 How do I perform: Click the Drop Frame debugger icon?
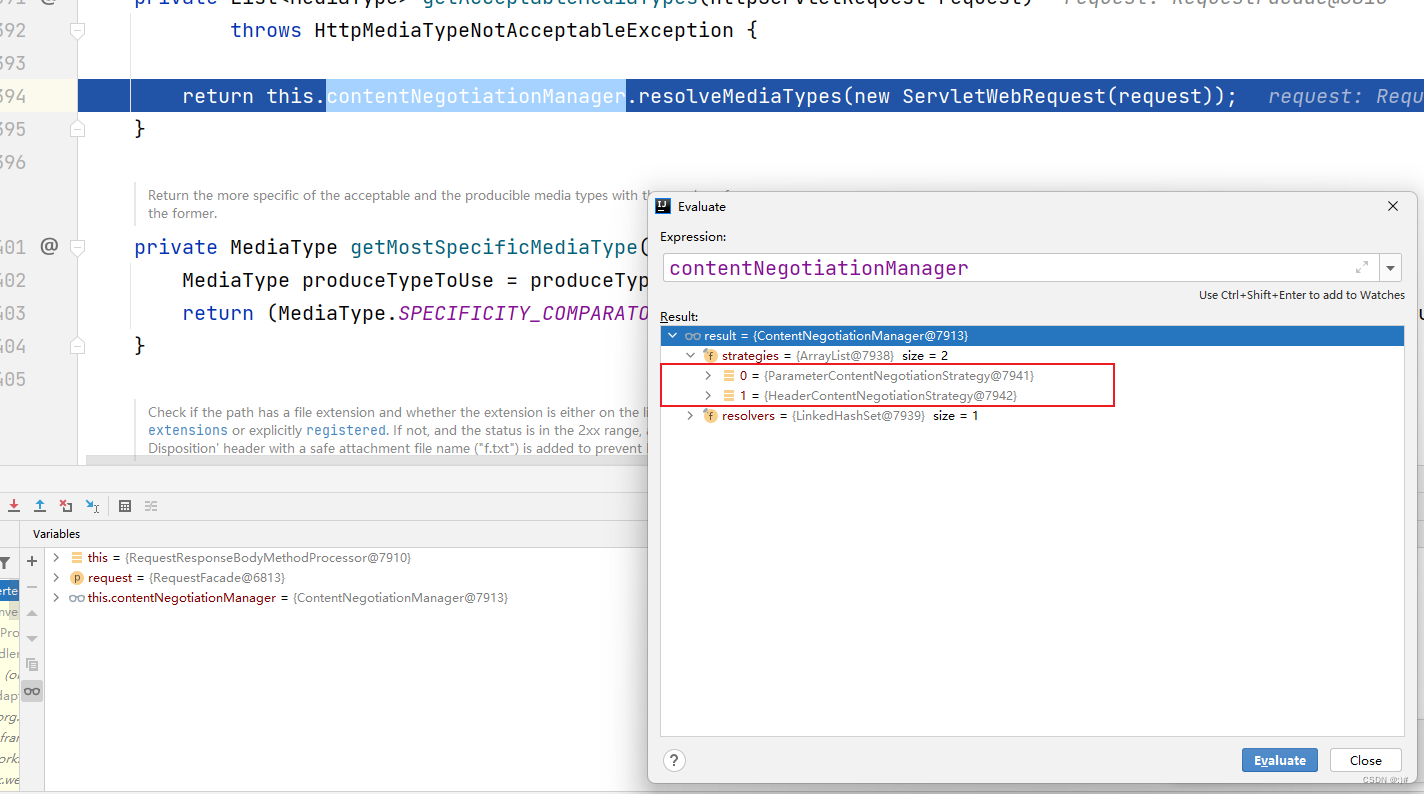click(66, 506)
